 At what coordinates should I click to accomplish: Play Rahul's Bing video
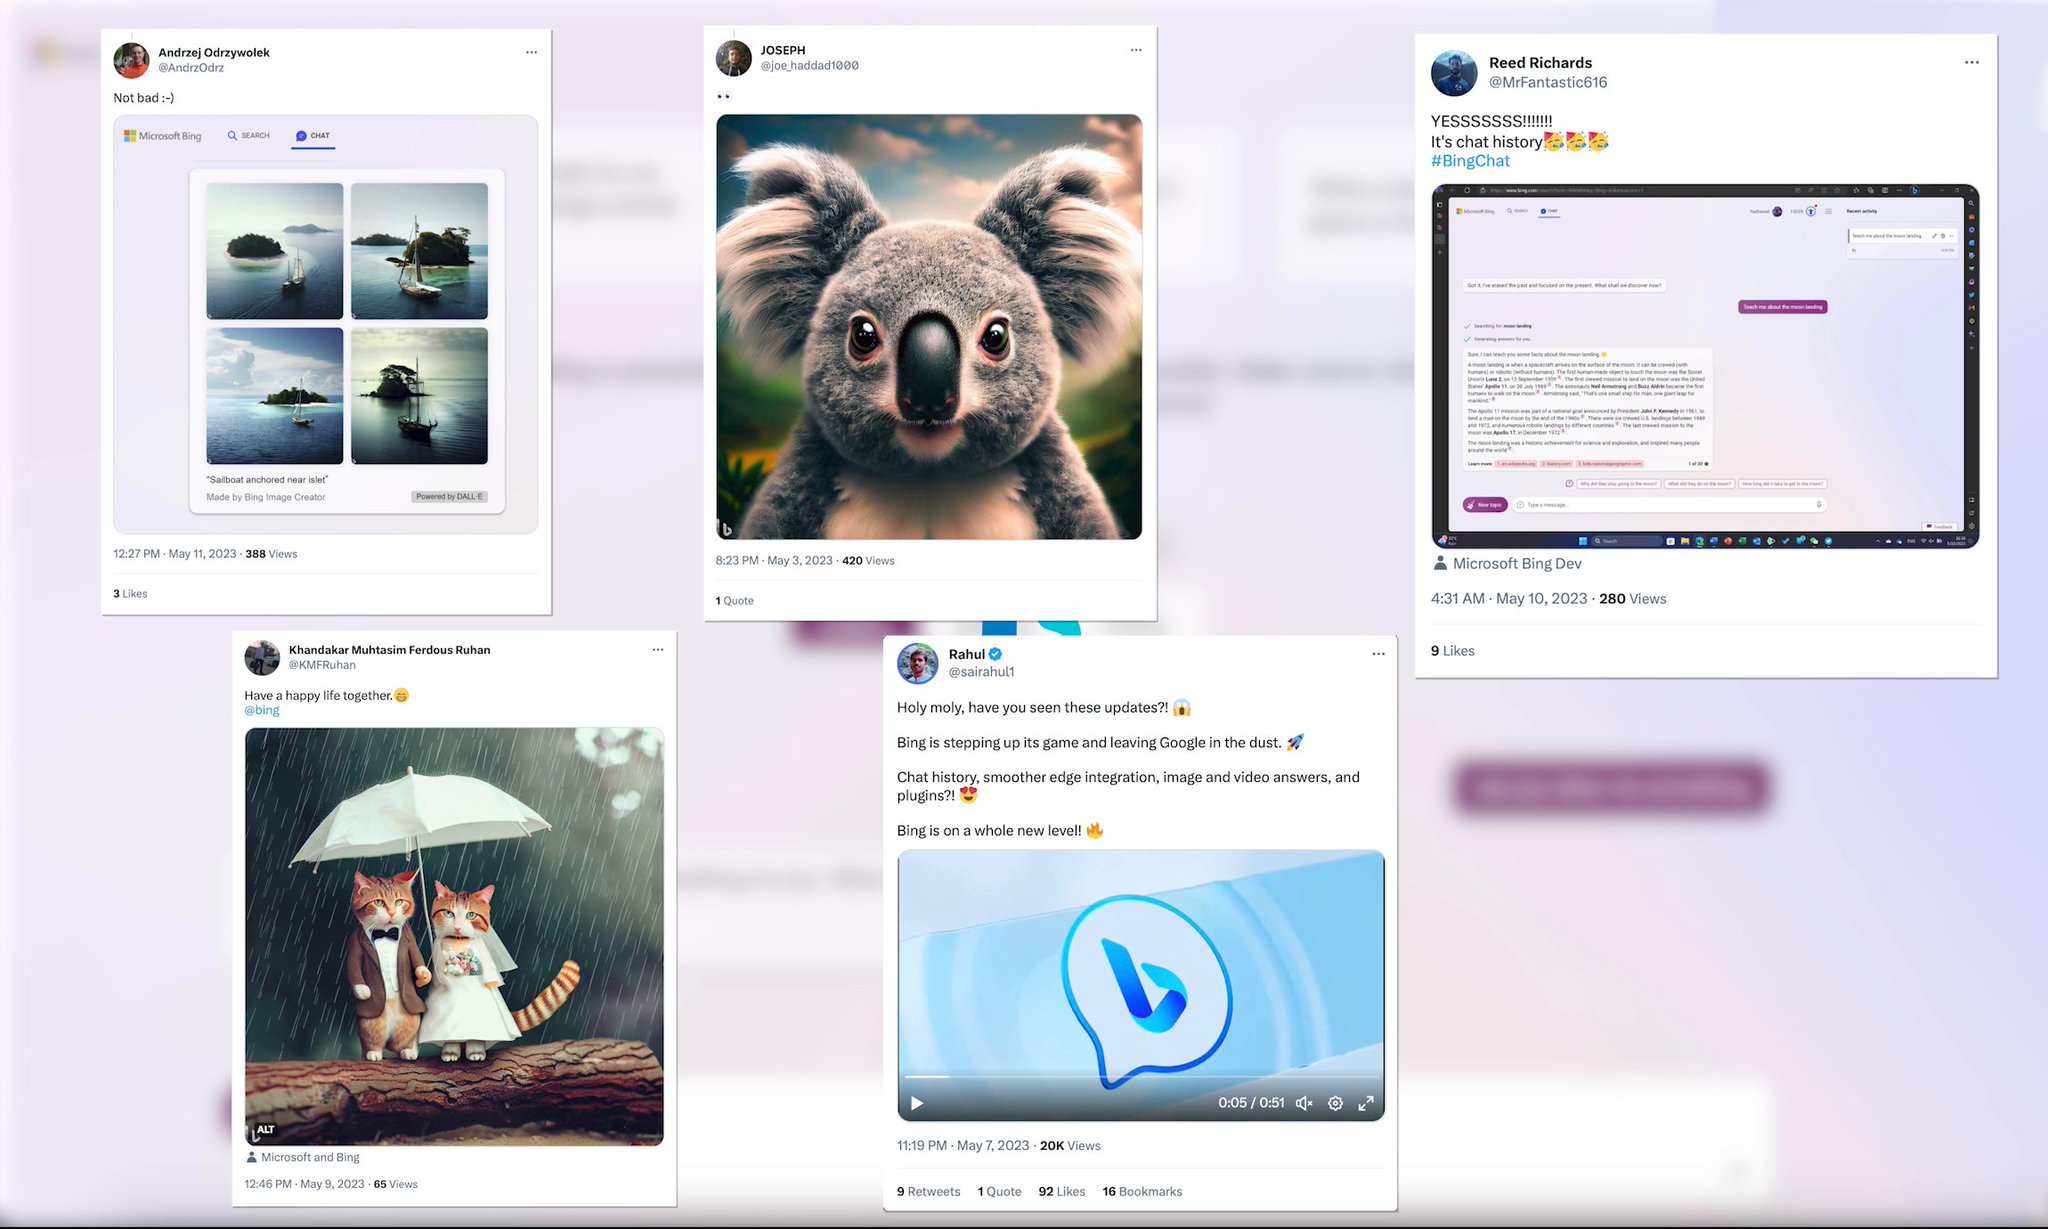(917, 1103)
